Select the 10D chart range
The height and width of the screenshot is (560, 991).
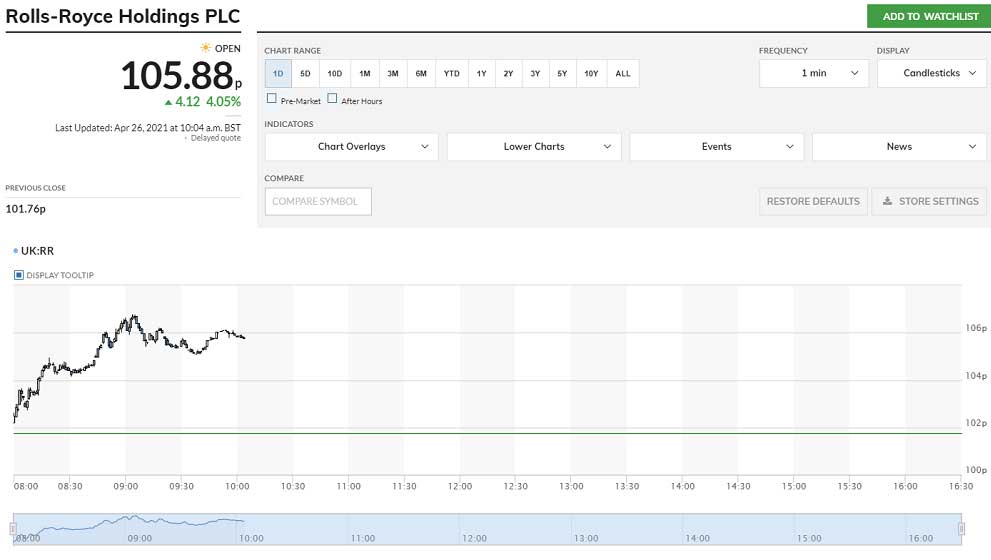pos(335,73)
